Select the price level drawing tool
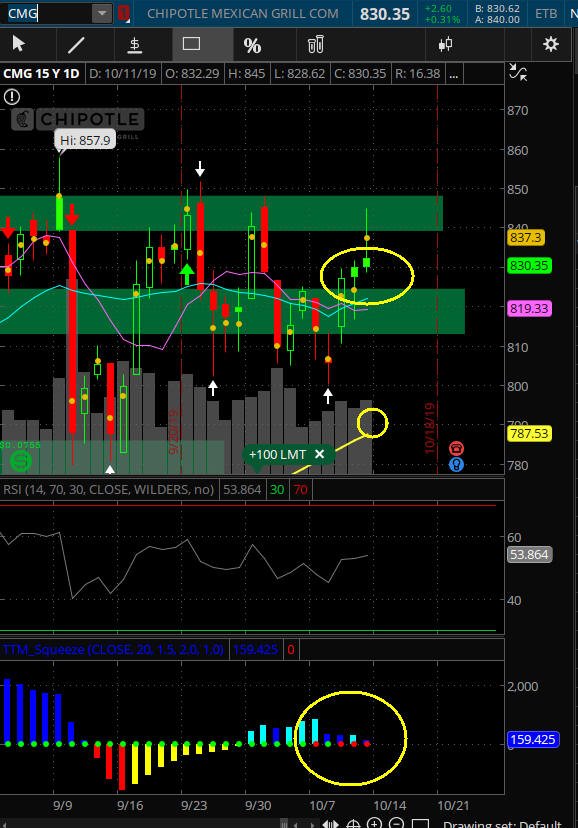578x828 pixels. point(135,45)
